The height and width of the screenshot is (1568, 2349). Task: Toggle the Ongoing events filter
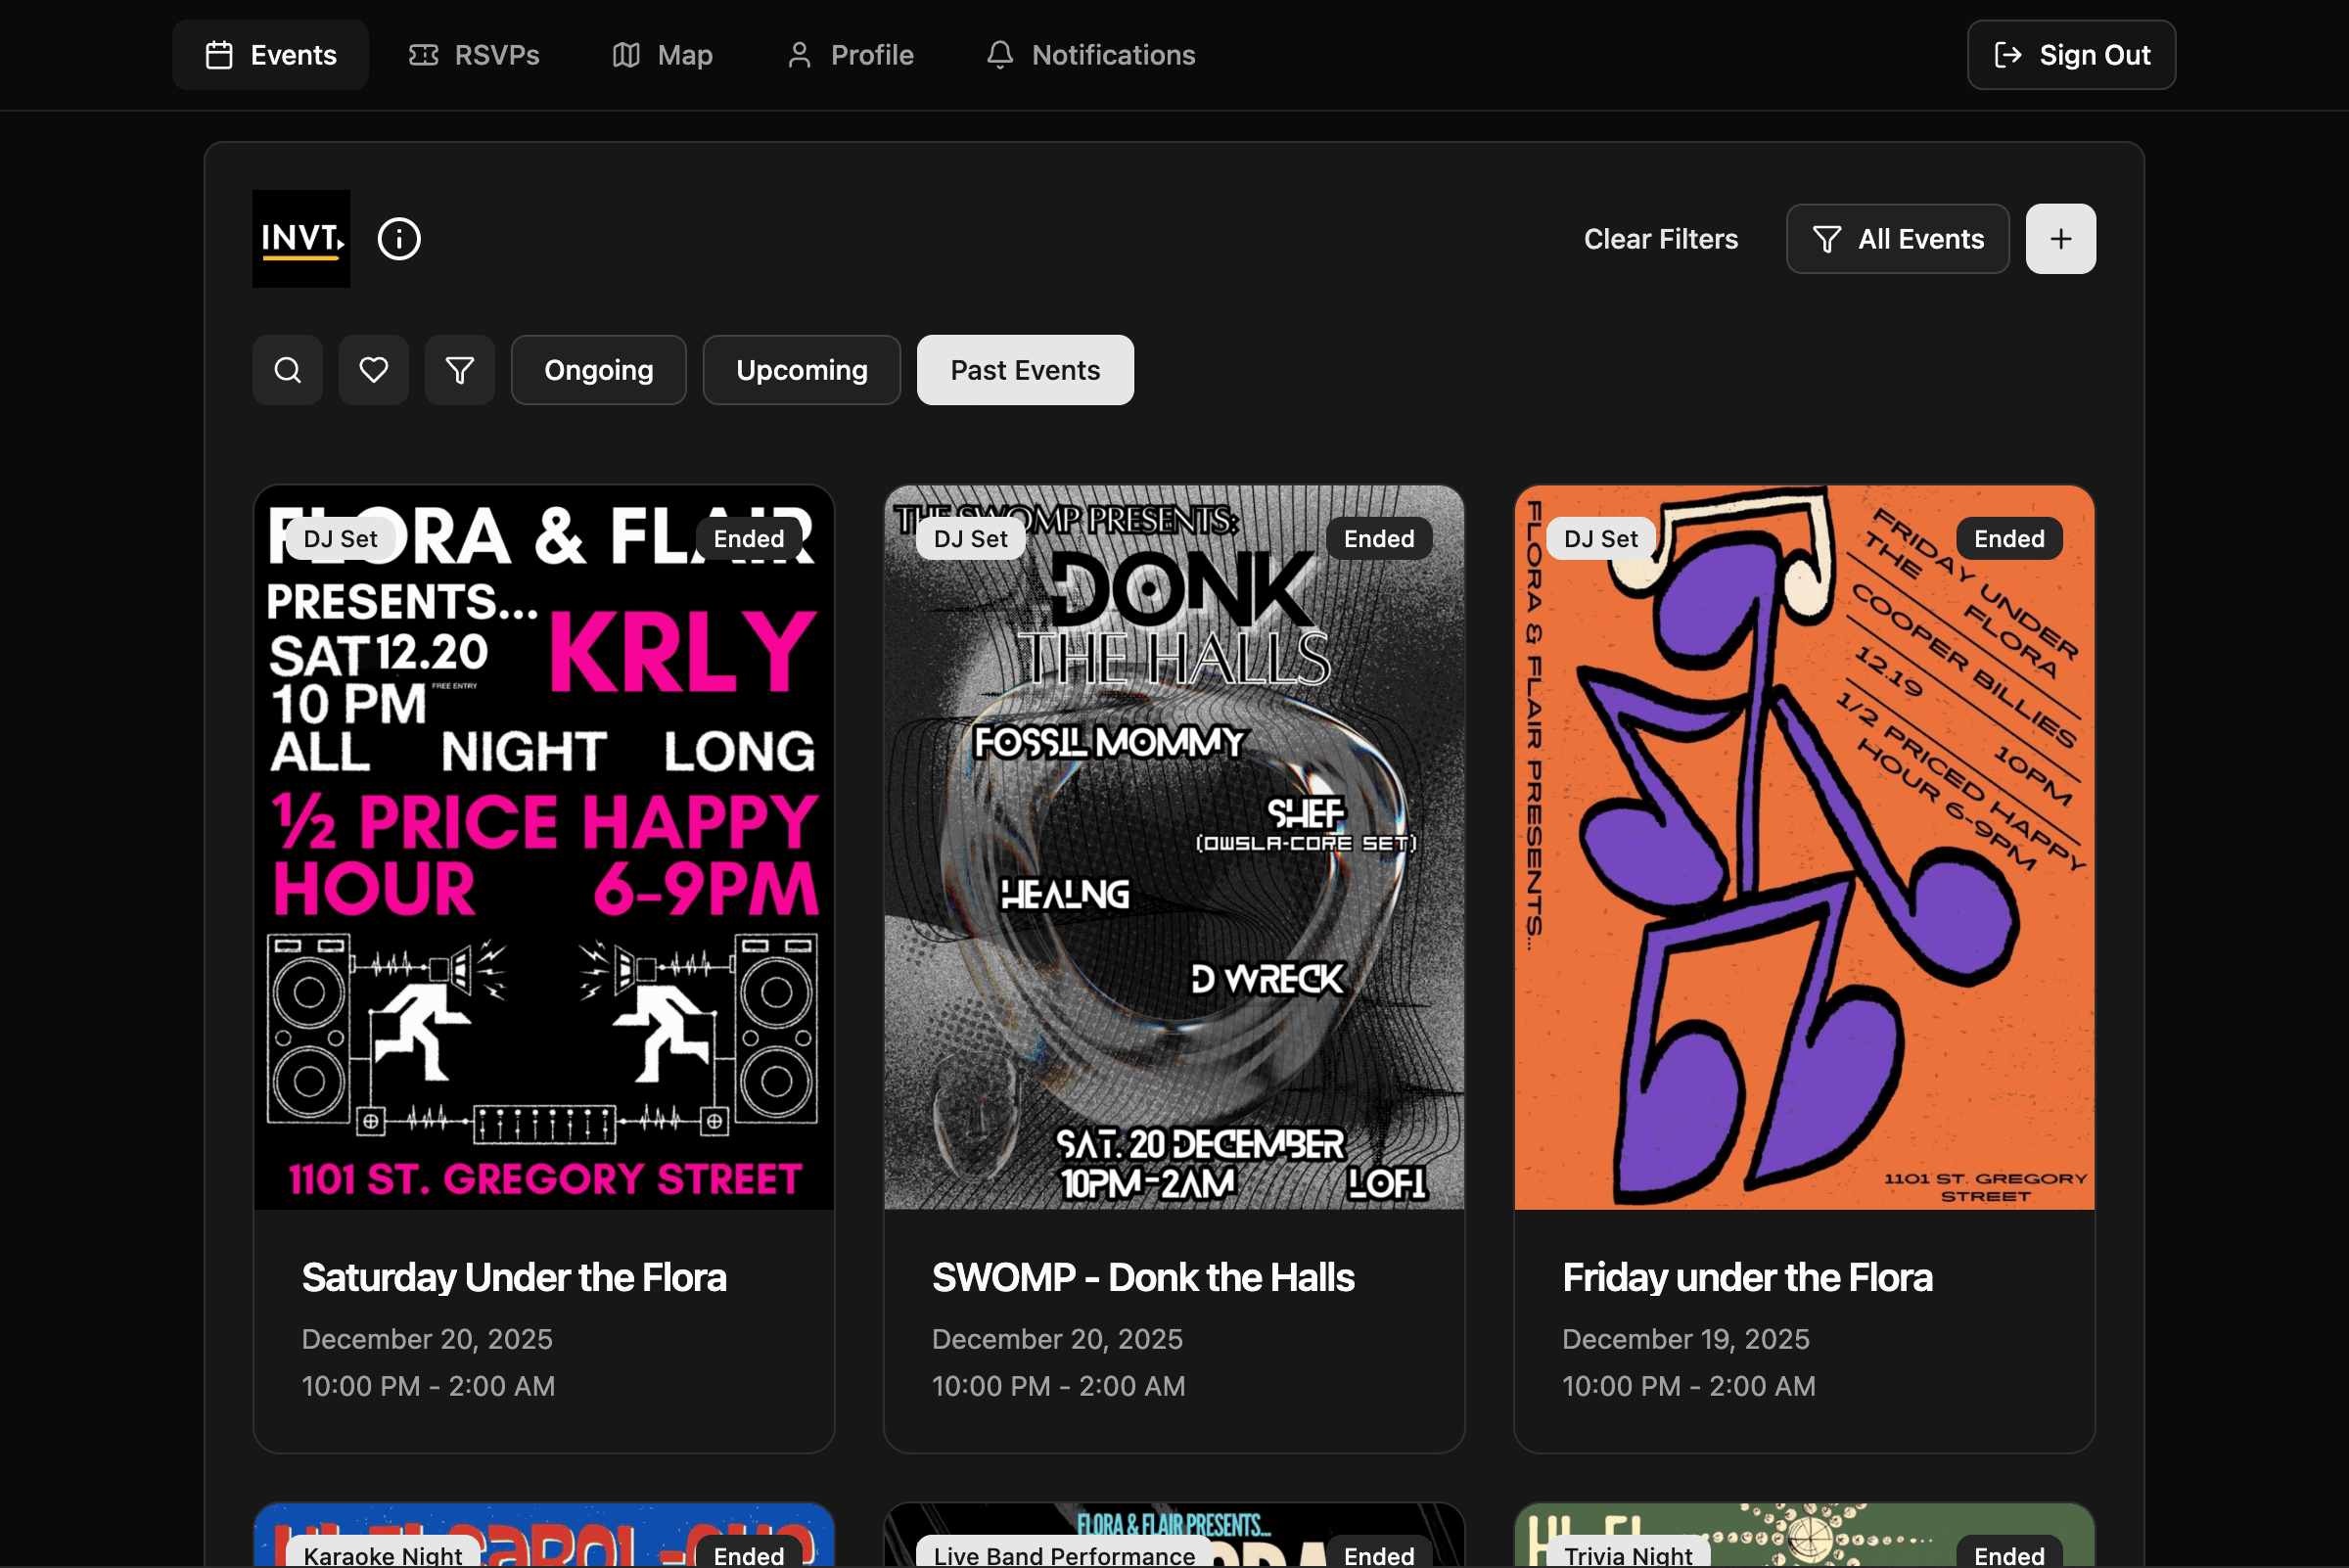click(598, 370)
